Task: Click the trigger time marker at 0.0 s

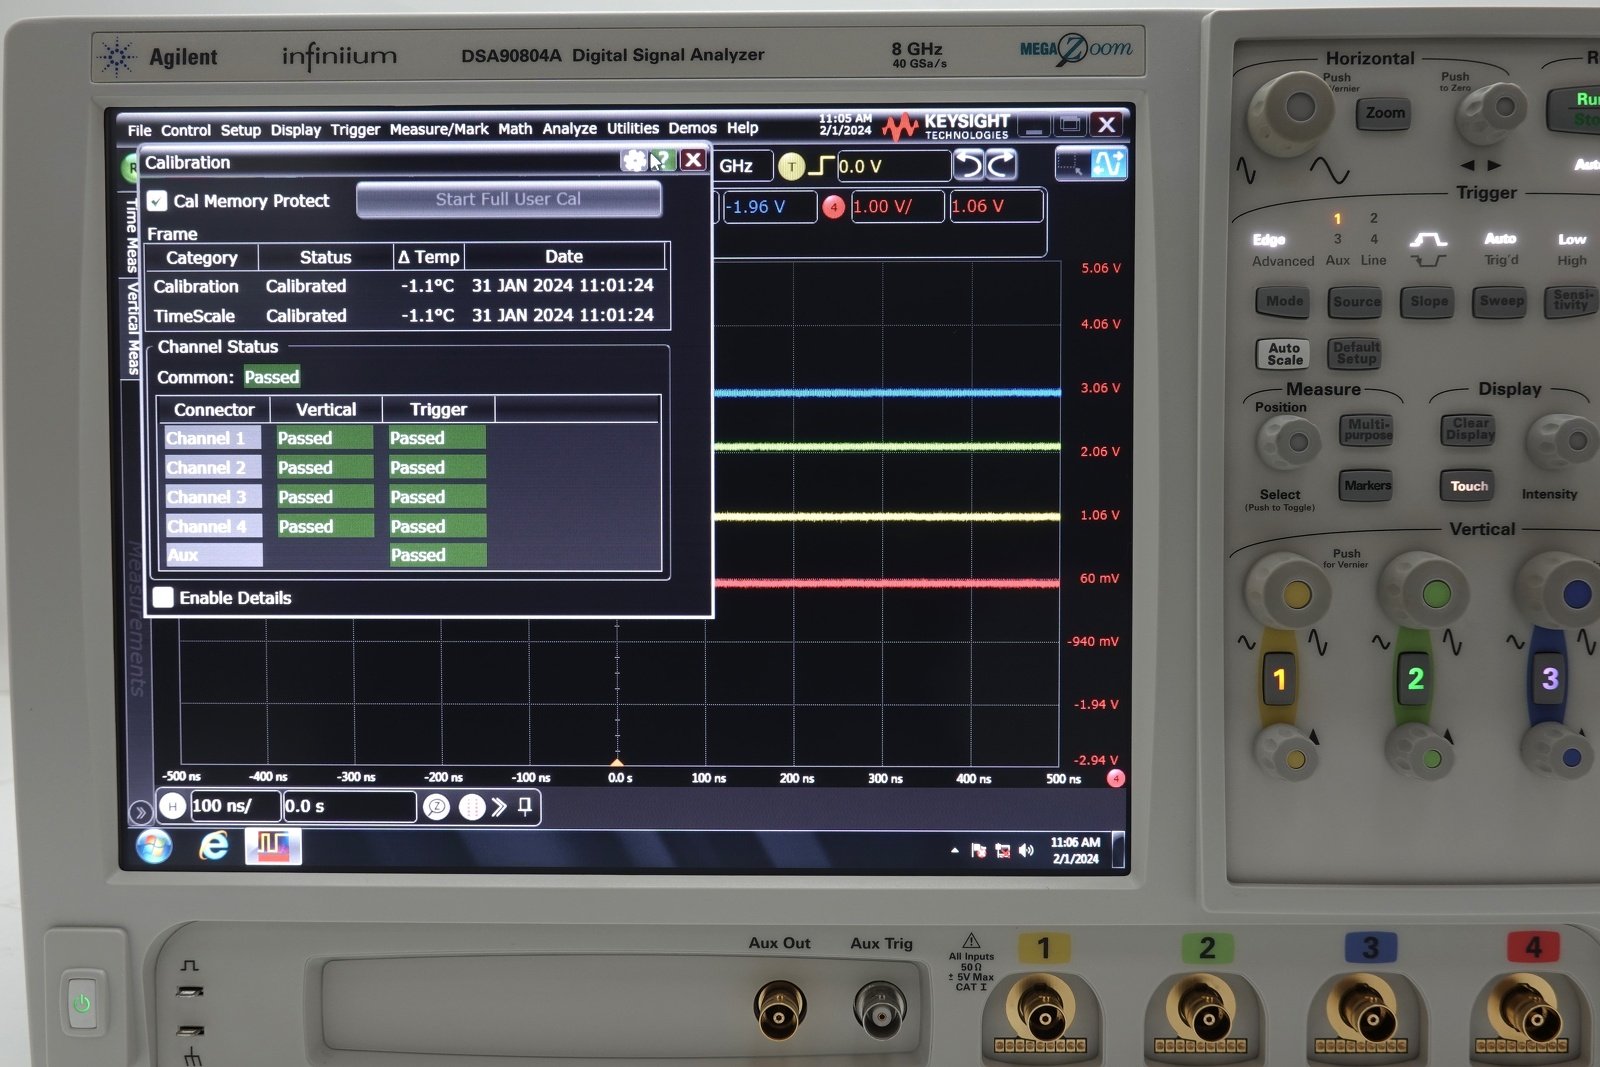Action: point(617,762)
